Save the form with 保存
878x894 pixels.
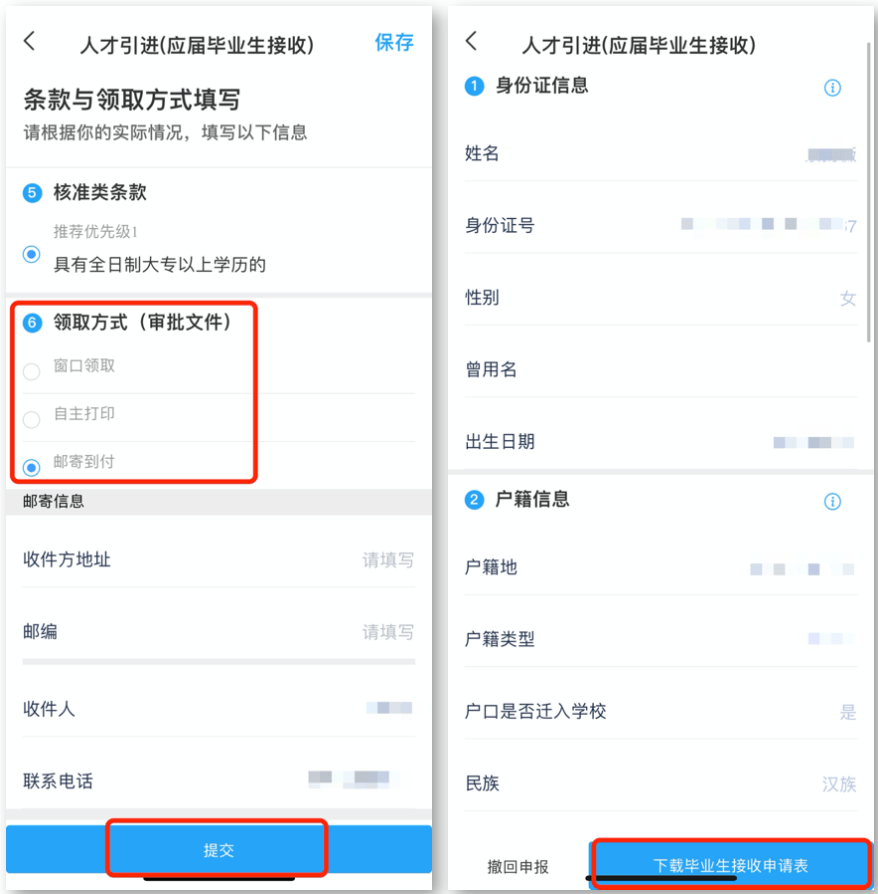tap(394, 42)
